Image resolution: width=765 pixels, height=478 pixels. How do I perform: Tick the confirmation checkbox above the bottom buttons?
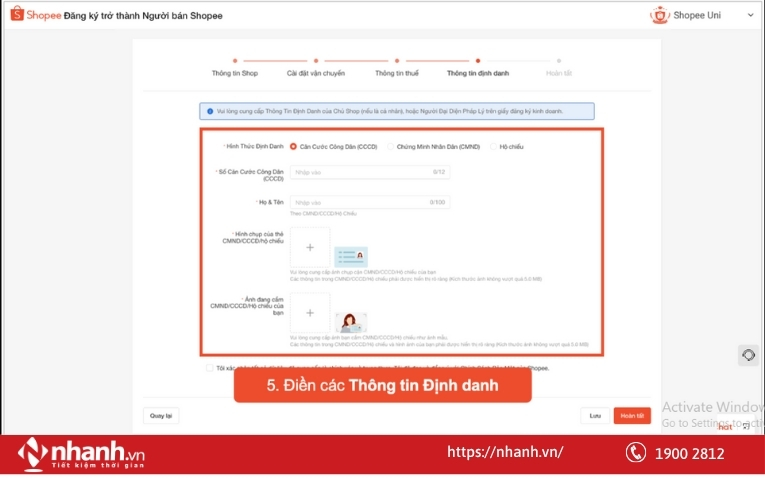207,368
